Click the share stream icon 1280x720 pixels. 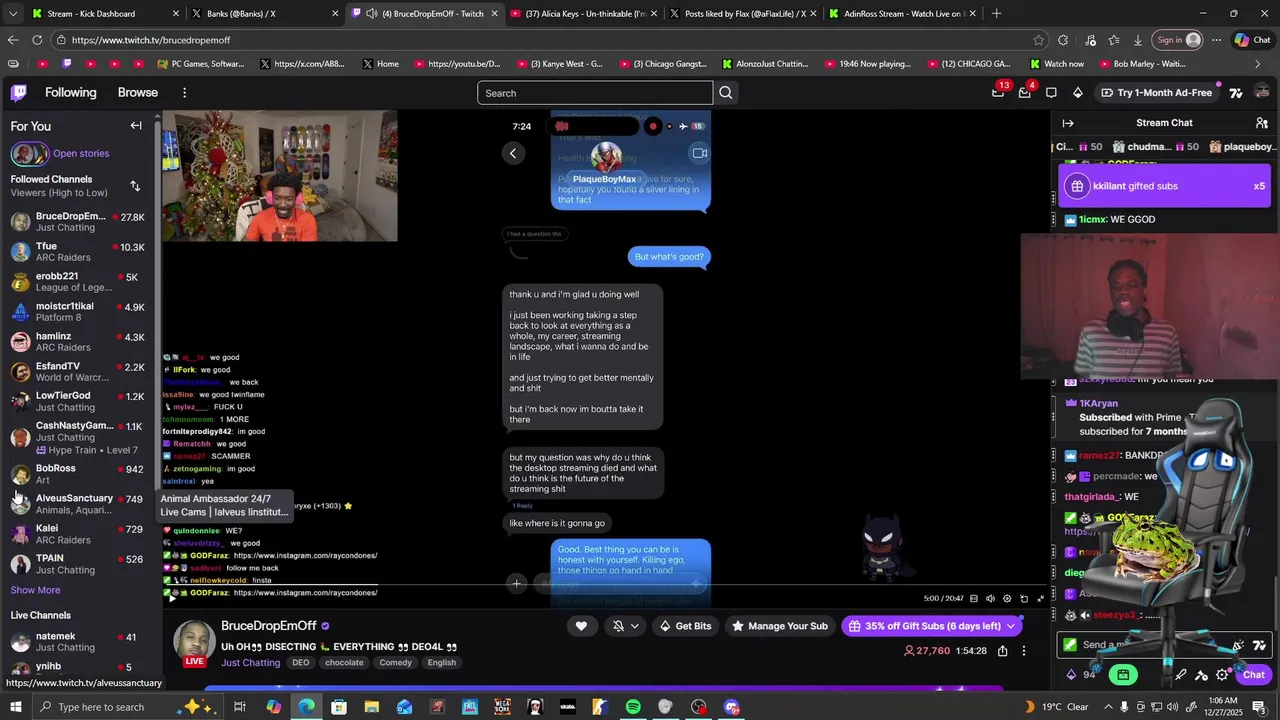pyautogui.click(x=1002, y=651)
